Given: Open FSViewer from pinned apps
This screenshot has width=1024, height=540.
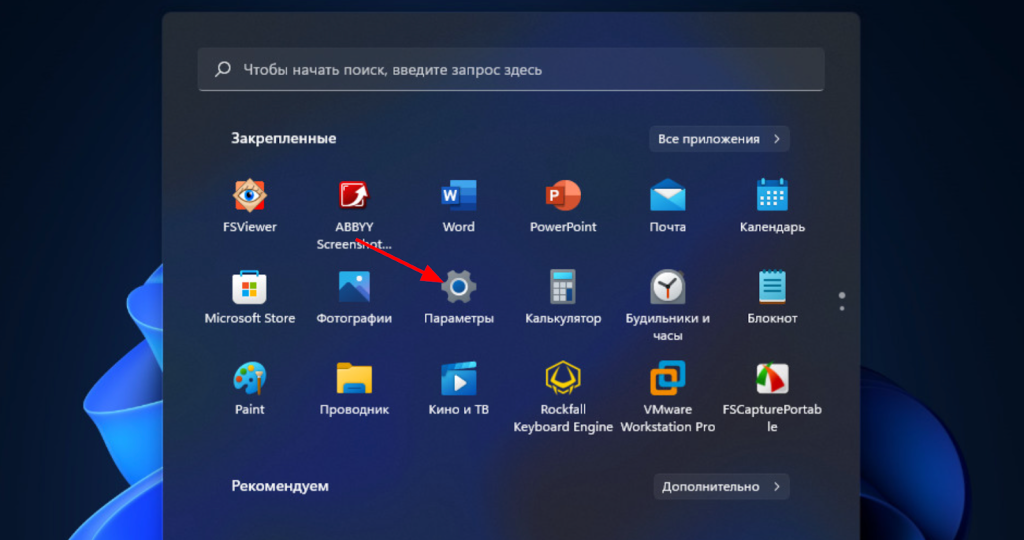Looking at the screenshot, I should pos(249,195).
